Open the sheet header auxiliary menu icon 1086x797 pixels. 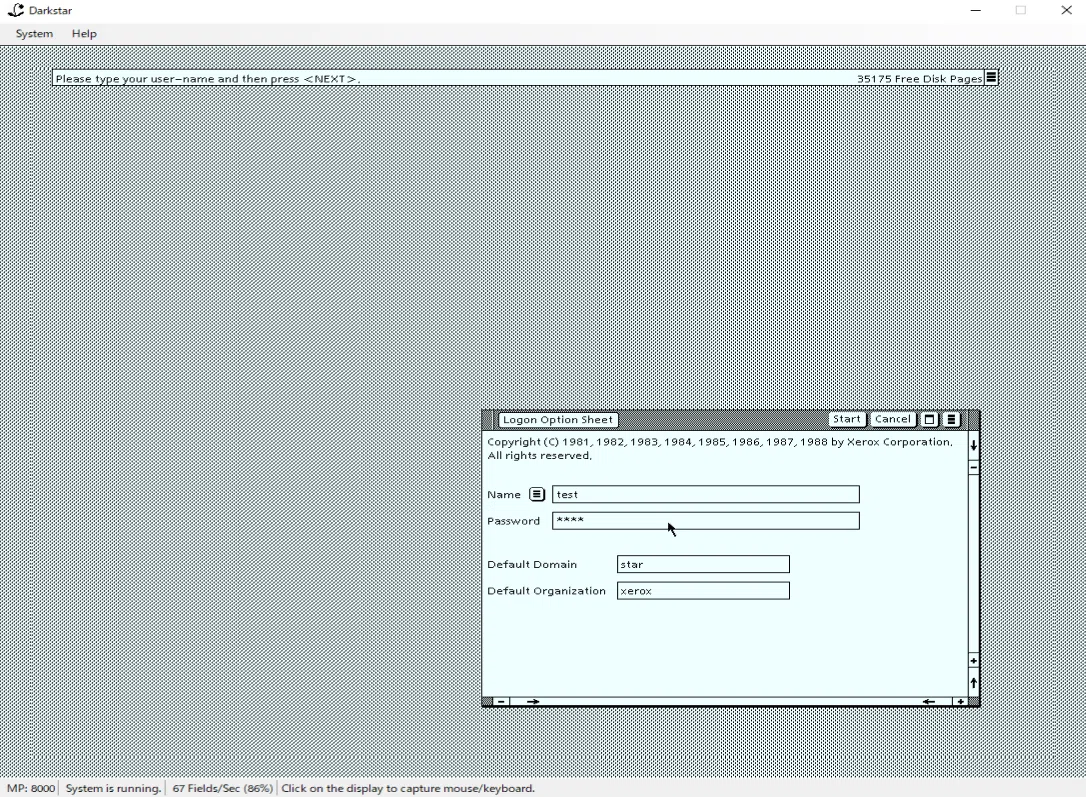coord(952,420)
